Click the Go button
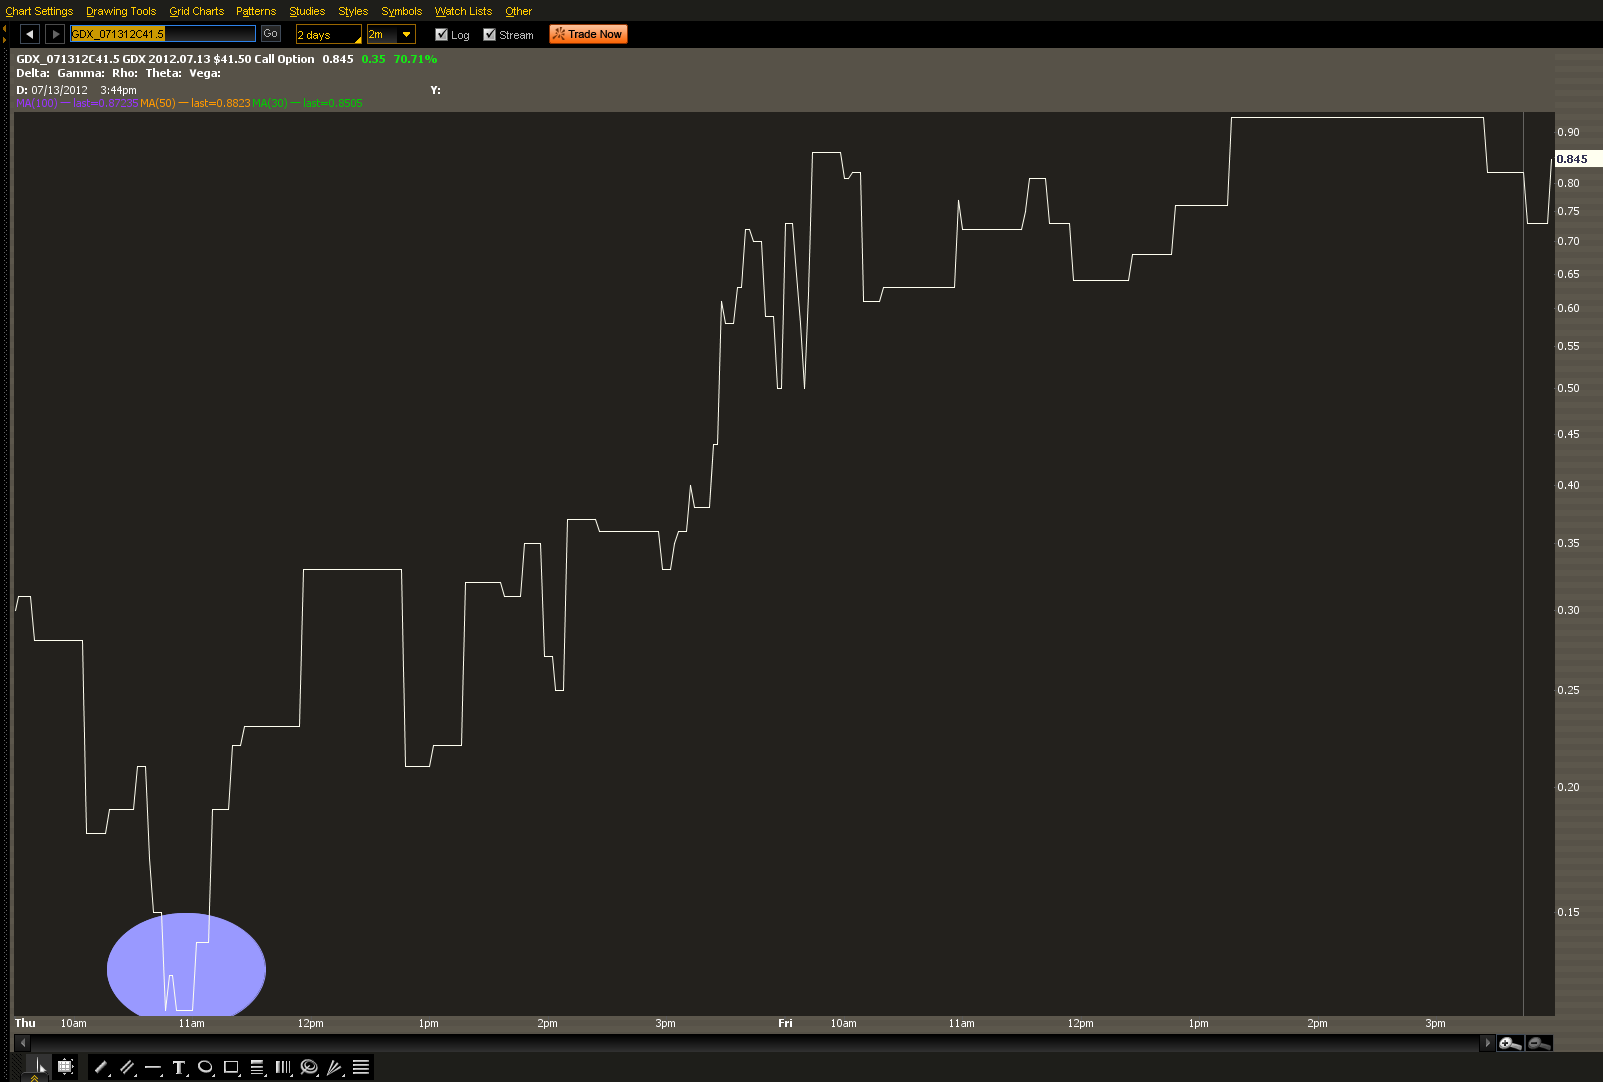This screenshot has width=1603, height=1082. click(270, 33)
